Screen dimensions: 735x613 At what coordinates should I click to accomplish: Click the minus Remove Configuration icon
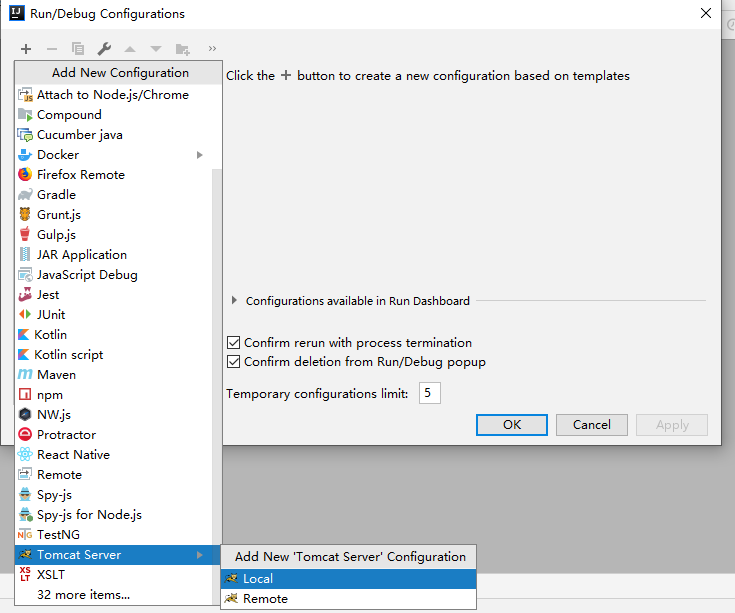tap(52, 49)
